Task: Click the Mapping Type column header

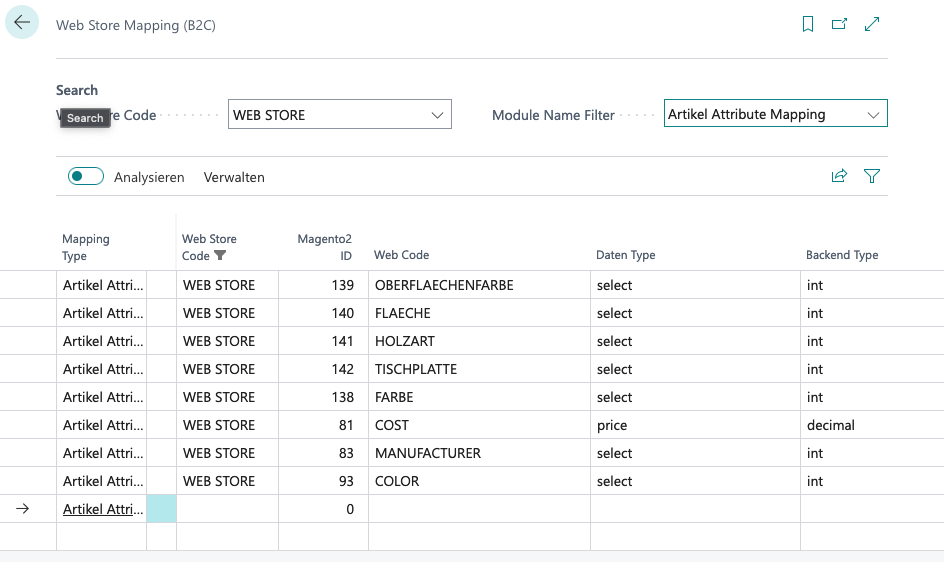Action: pos(86,247)
